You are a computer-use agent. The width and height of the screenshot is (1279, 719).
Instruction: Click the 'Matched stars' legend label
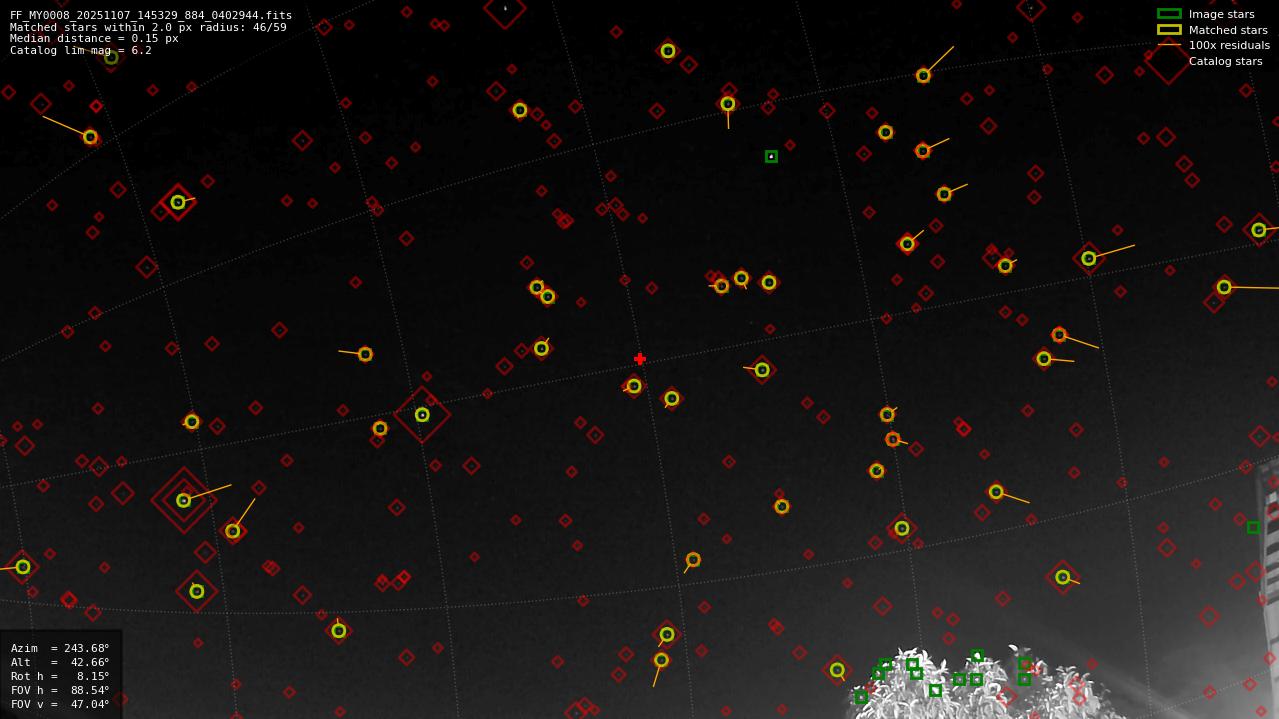pyautogui.click(x=1228, y=30)
